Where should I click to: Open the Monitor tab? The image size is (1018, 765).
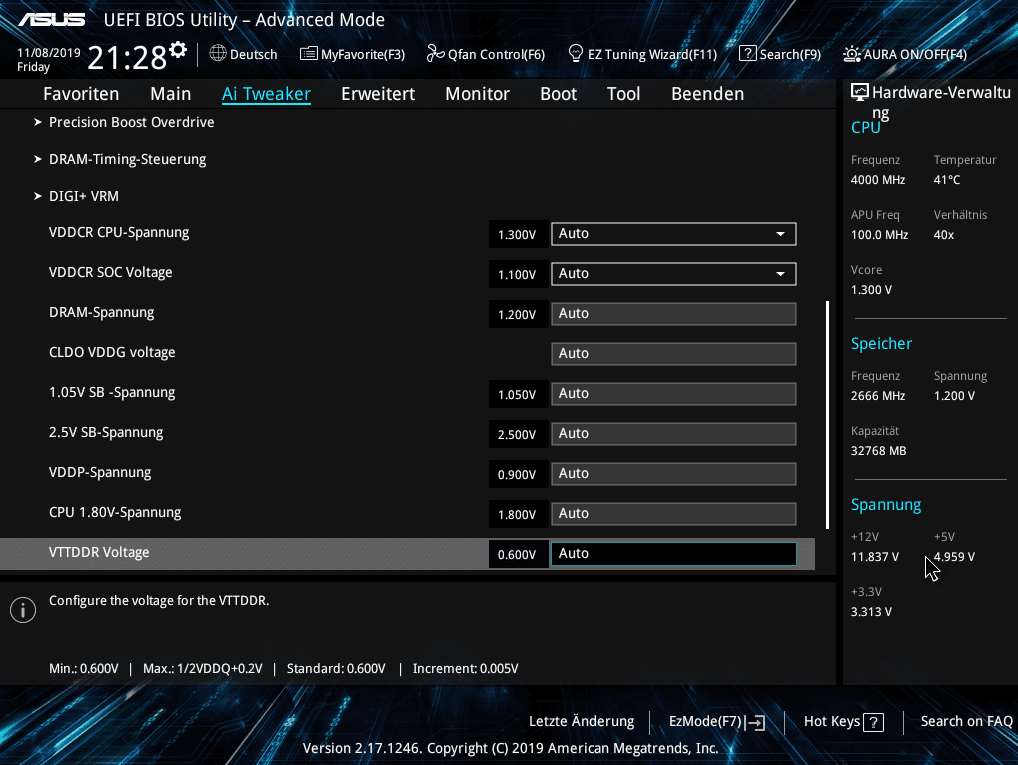pyautogui.click(x=477, y=94)
